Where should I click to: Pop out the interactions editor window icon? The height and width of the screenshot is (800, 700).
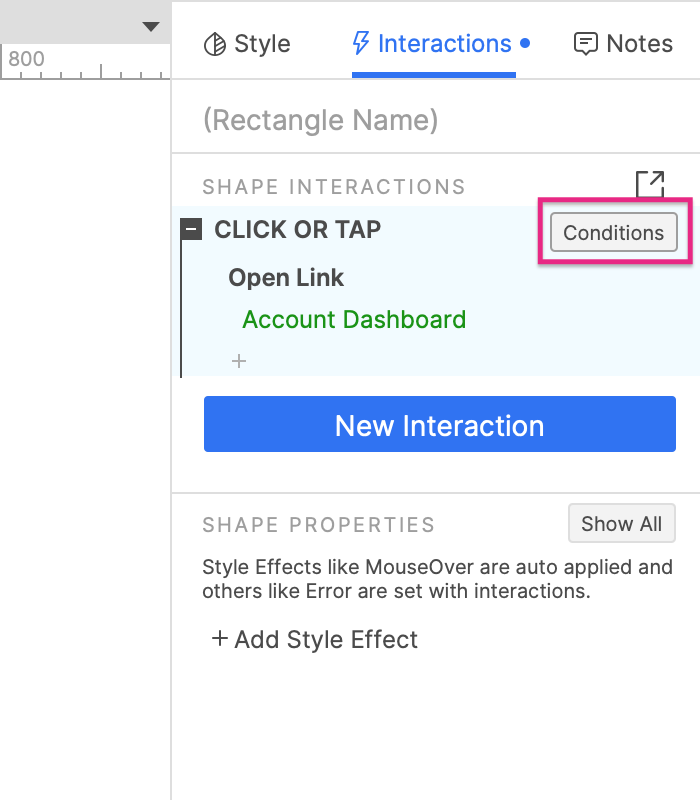tap(649, 184)
